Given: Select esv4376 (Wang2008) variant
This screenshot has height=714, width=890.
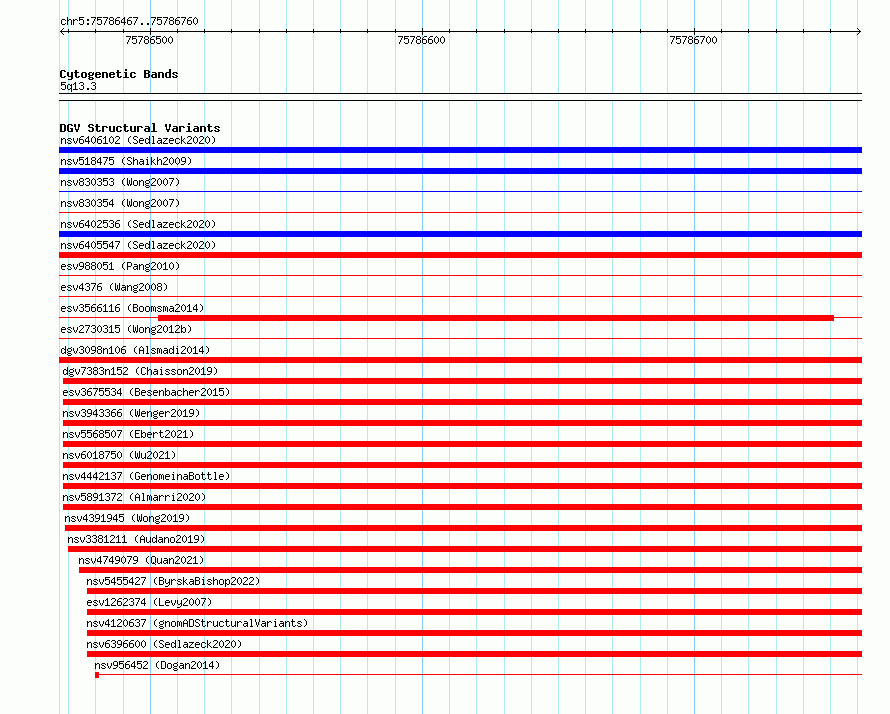Looking at the screenshot, I should click(114, 287).
